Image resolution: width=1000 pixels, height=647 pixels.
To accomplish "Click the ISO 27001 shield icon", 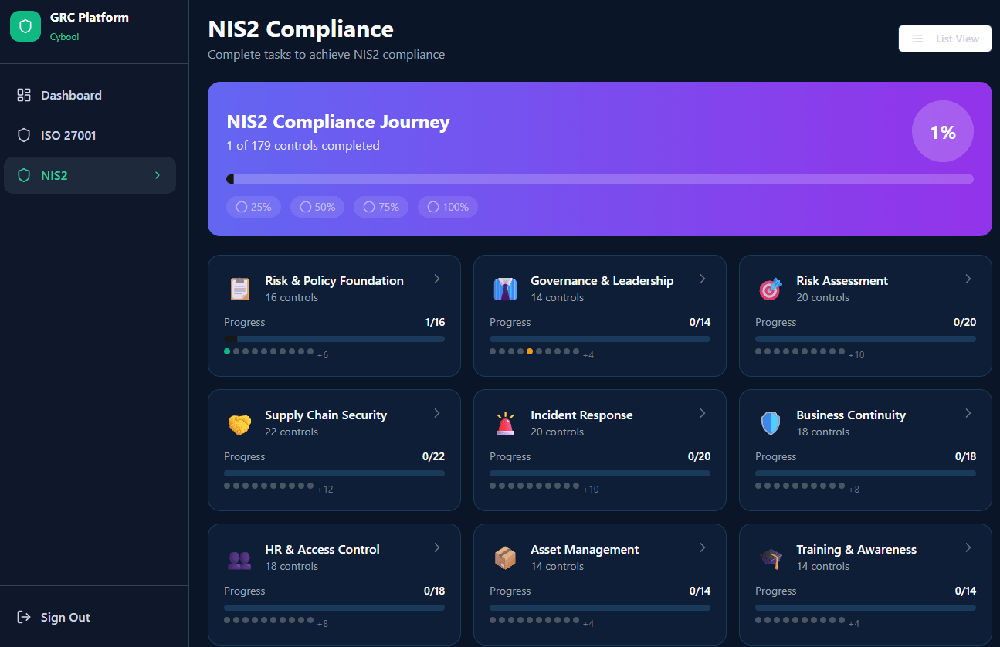I will pos(24,135).
